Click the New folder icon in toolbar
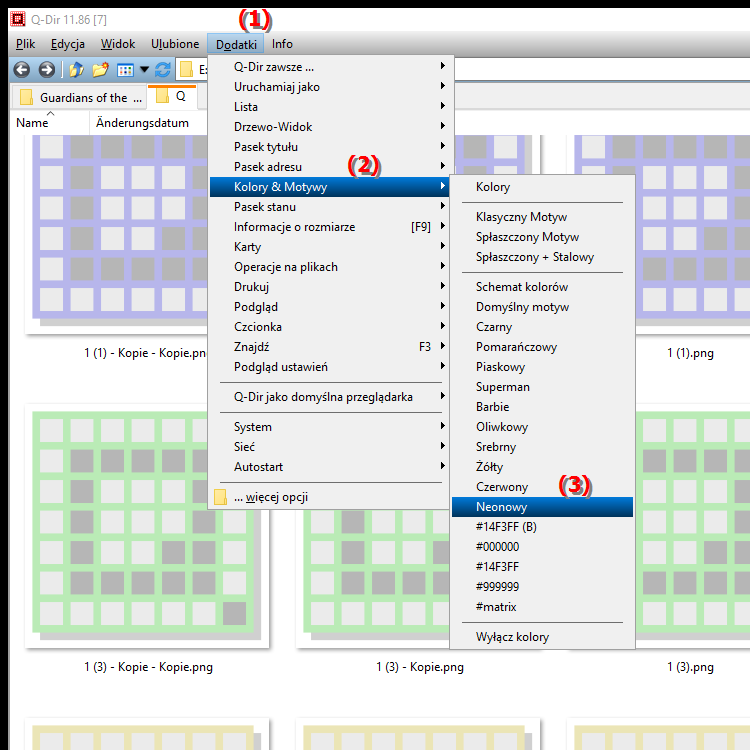This screenshot has height=750, width=750. [x=100, y=70]
